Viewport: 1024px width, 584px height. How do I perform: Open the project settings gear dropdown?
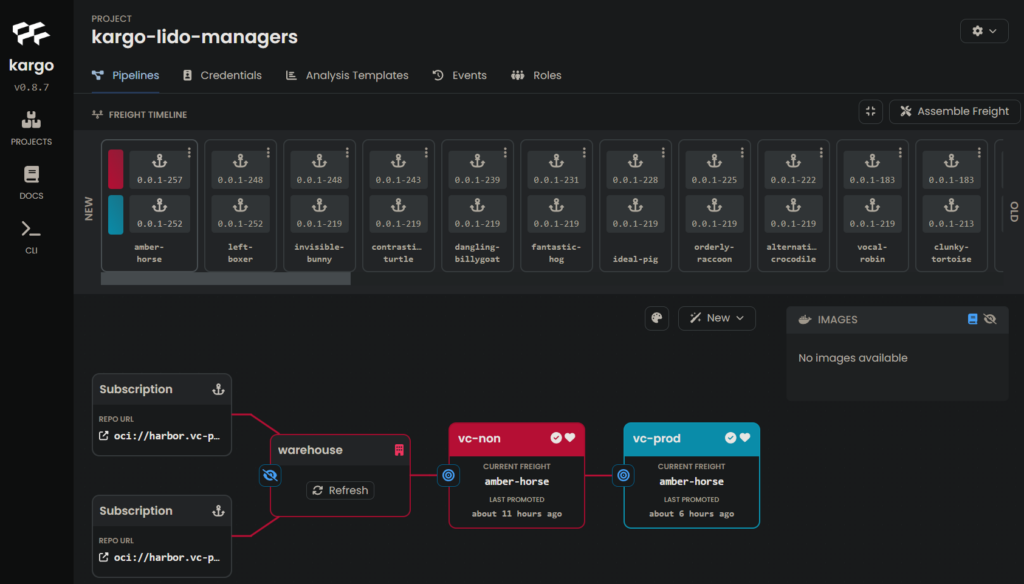(x=984, y=31)
